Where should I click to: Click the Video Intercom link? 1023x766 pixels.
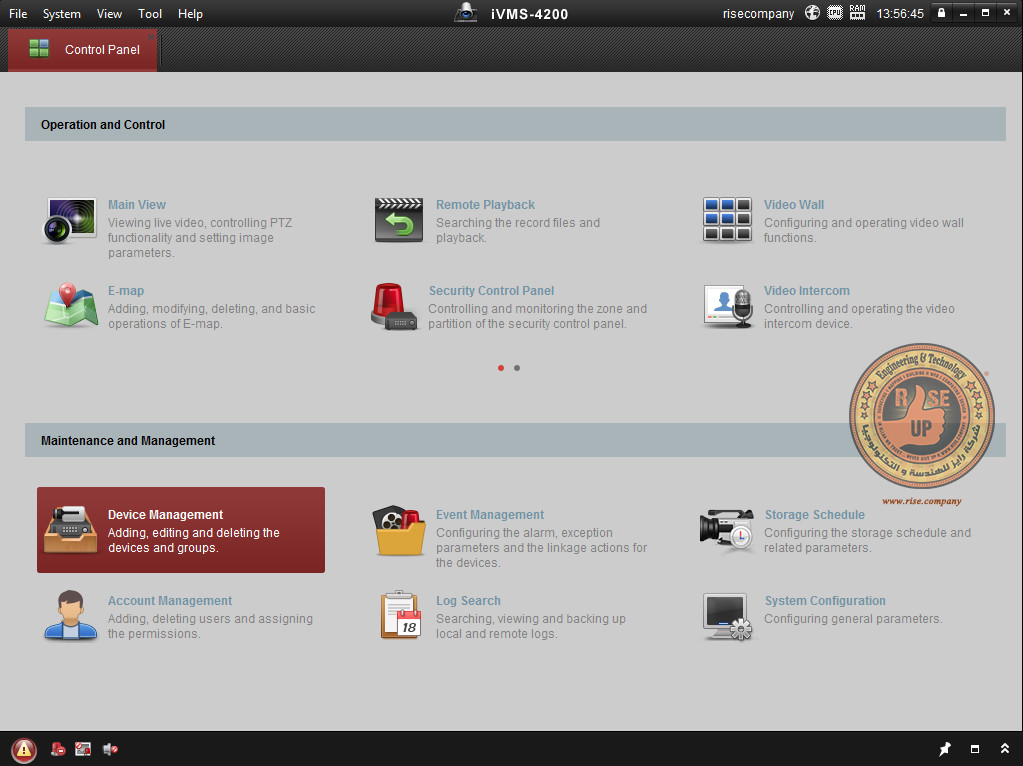[806, 291]
